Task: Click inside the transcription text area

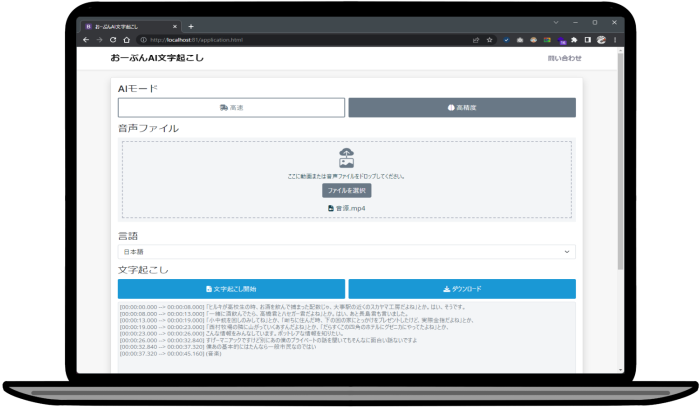Action: (346, 337)
